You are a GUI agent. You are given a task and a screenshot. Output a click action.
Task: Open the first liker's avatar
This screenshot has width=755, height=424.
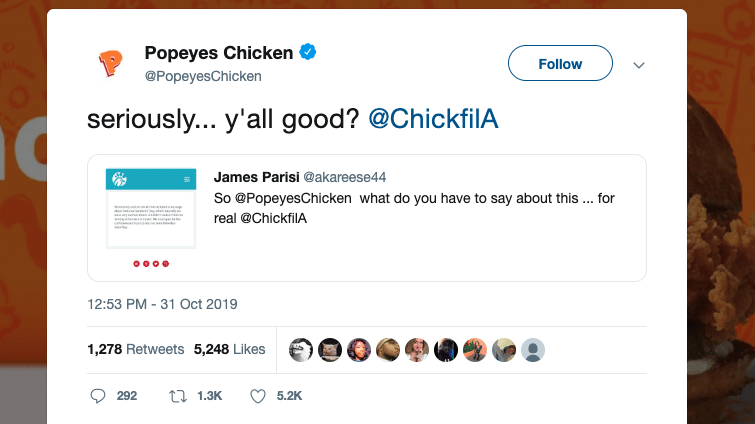tap(301, 350)
